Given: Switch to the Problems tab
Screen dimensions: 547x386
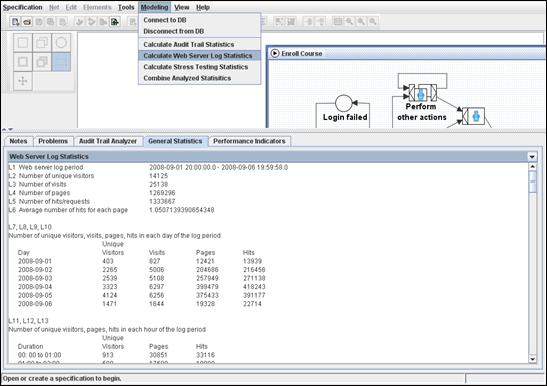Looking at the screenshot, I should tap(53, 141).
